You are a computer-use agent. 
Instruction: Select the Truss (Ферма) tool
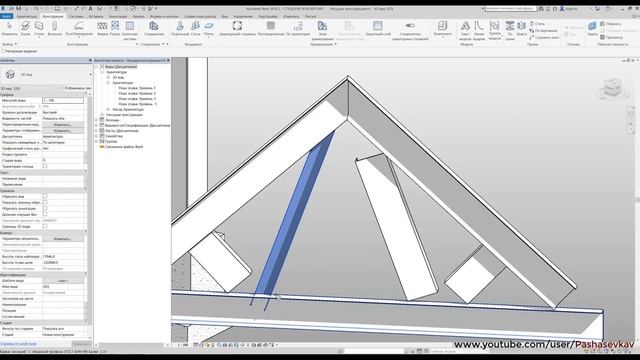pos(102,29)
